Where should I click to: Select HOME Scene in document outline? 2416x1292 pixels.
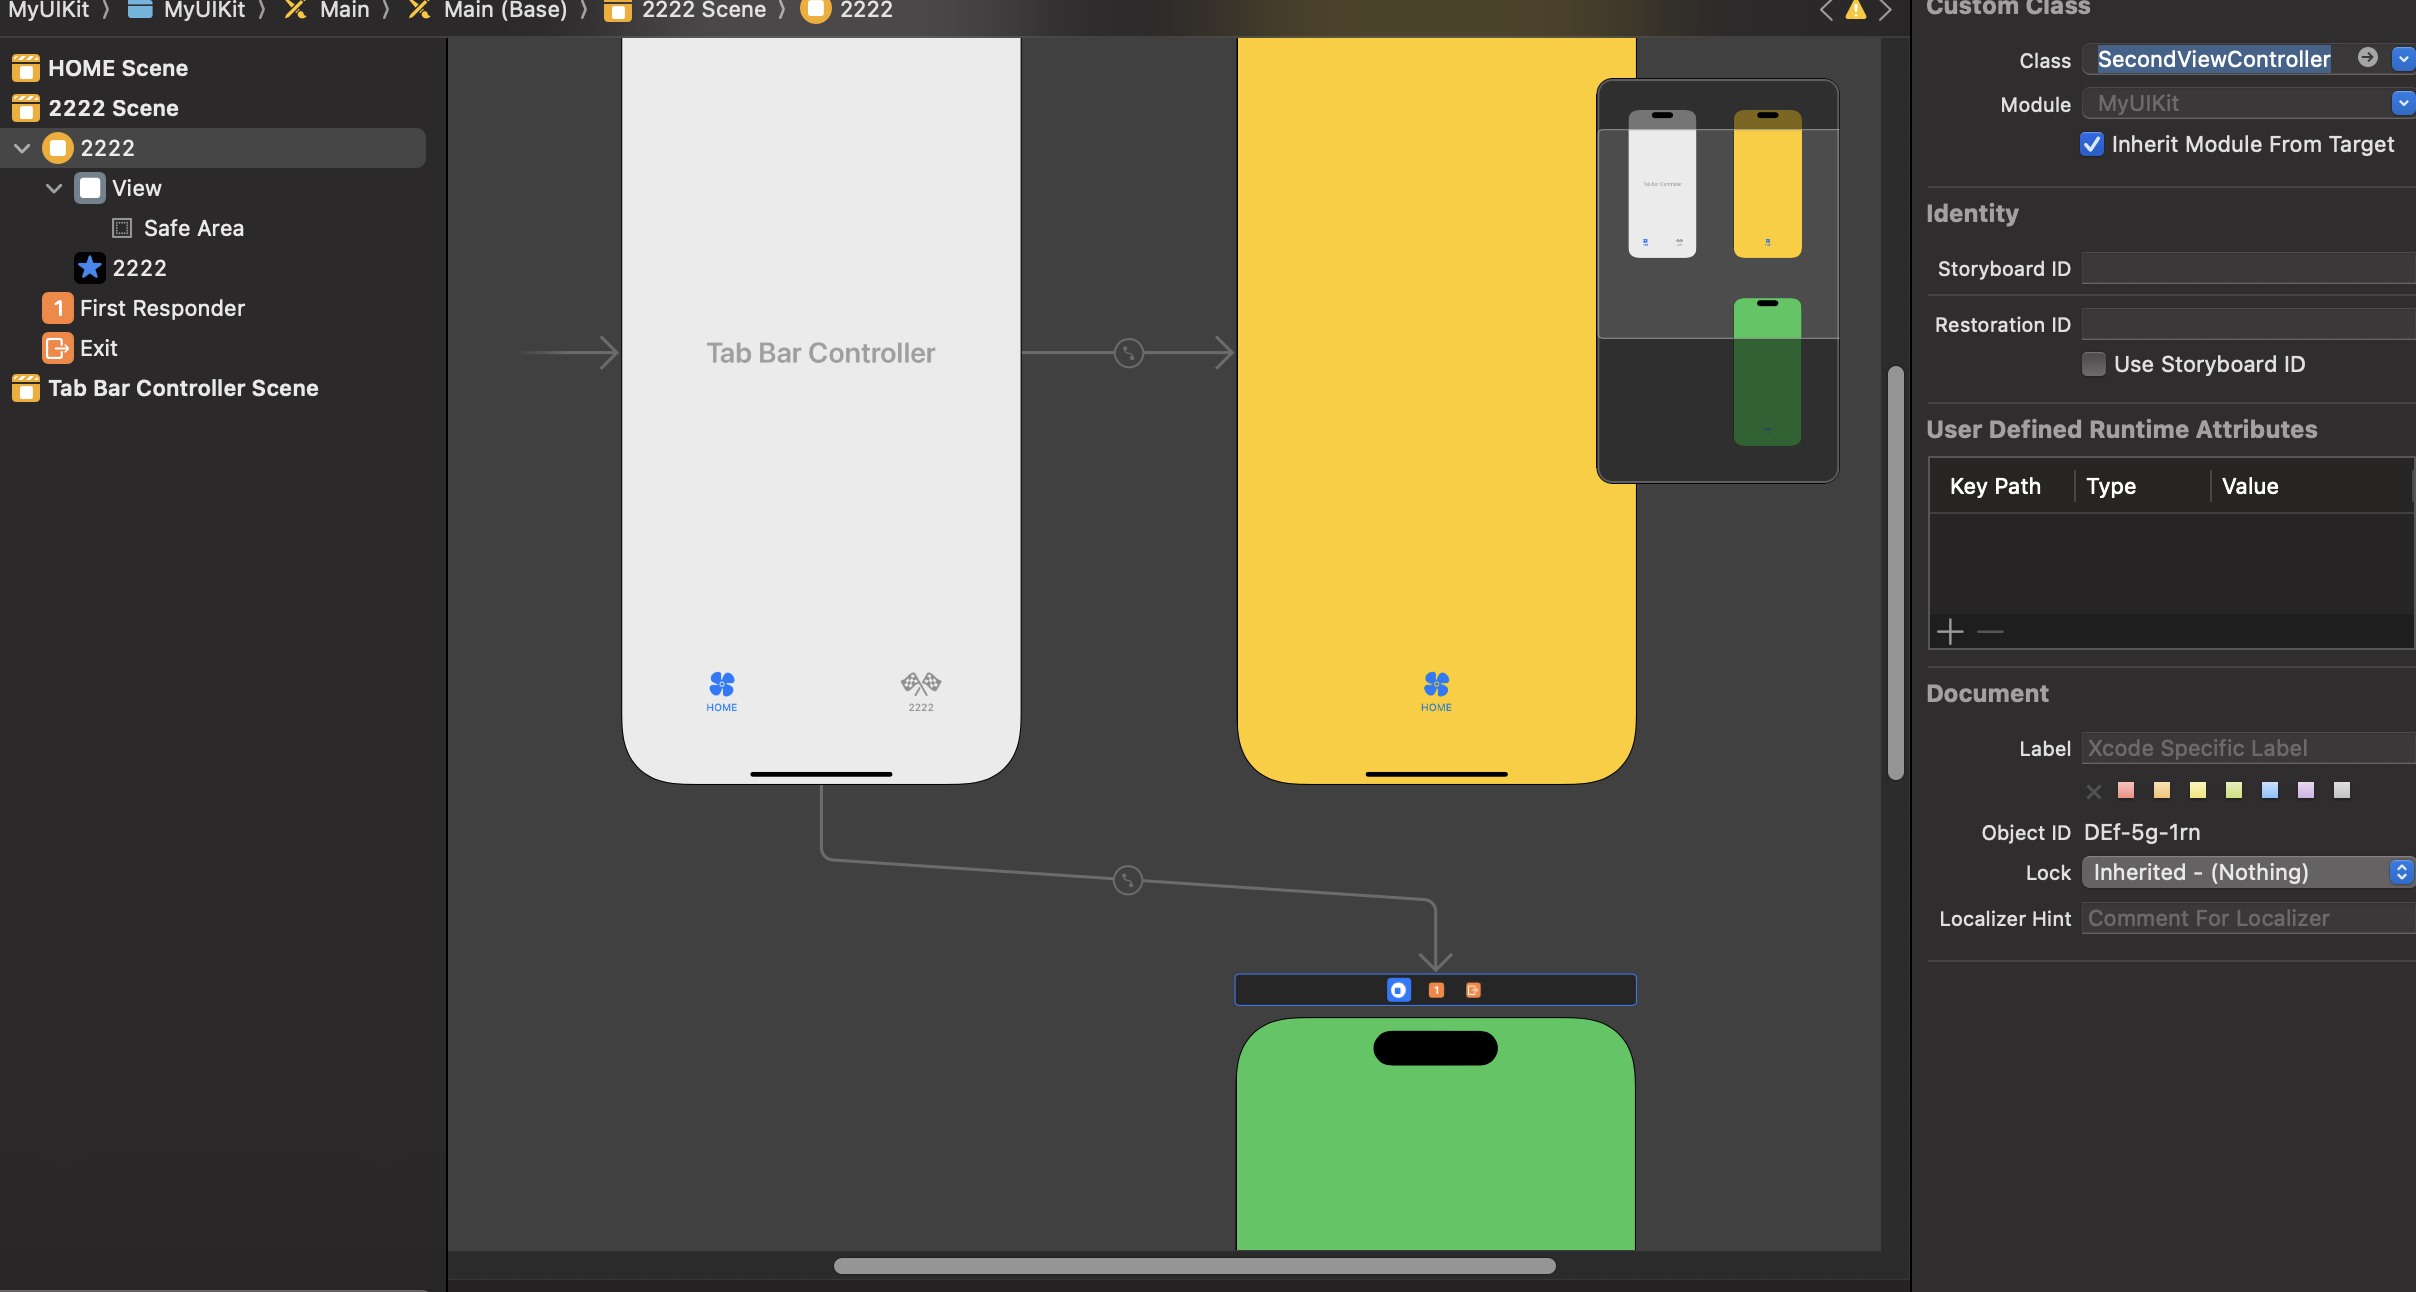click(x=118, y=68)
